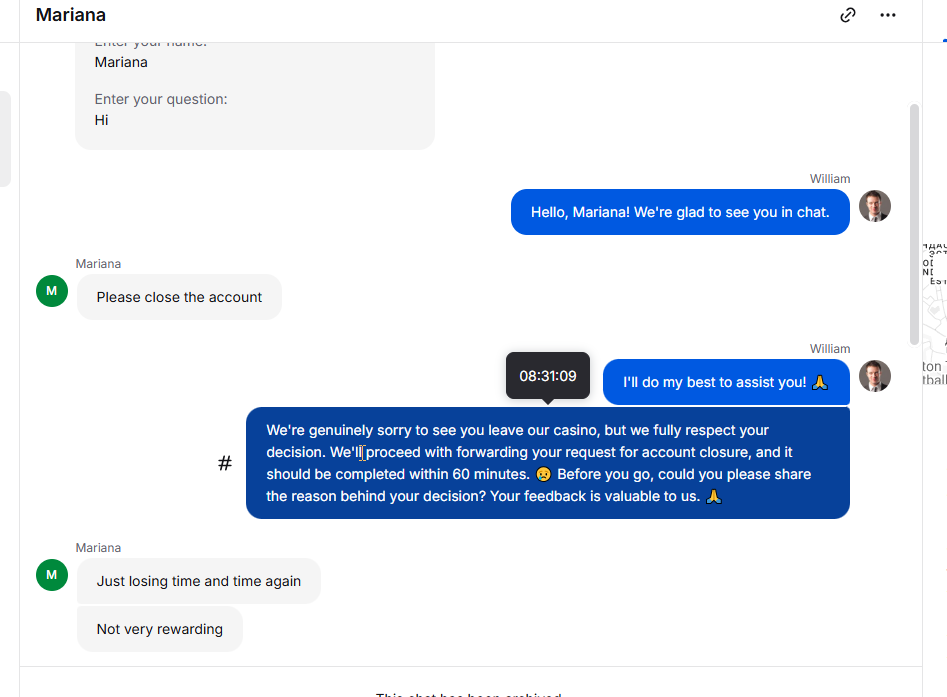Click William's avatar beside 'I'll do my best'
The height and width of the screenshot is (697, 947).
(x=875, y=376)
